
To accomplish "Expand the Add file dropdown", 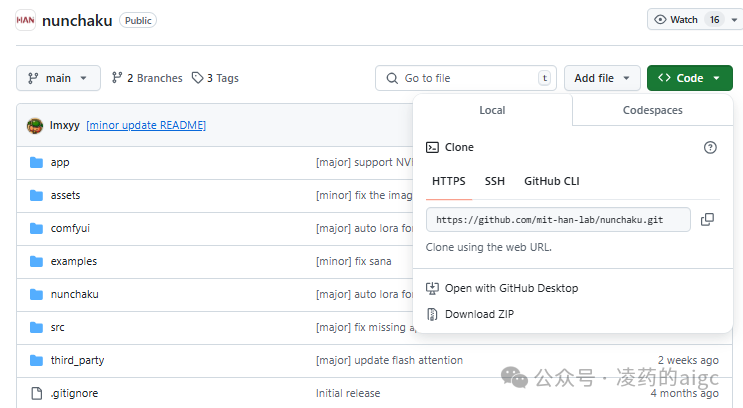I will (x=602, y=78).
